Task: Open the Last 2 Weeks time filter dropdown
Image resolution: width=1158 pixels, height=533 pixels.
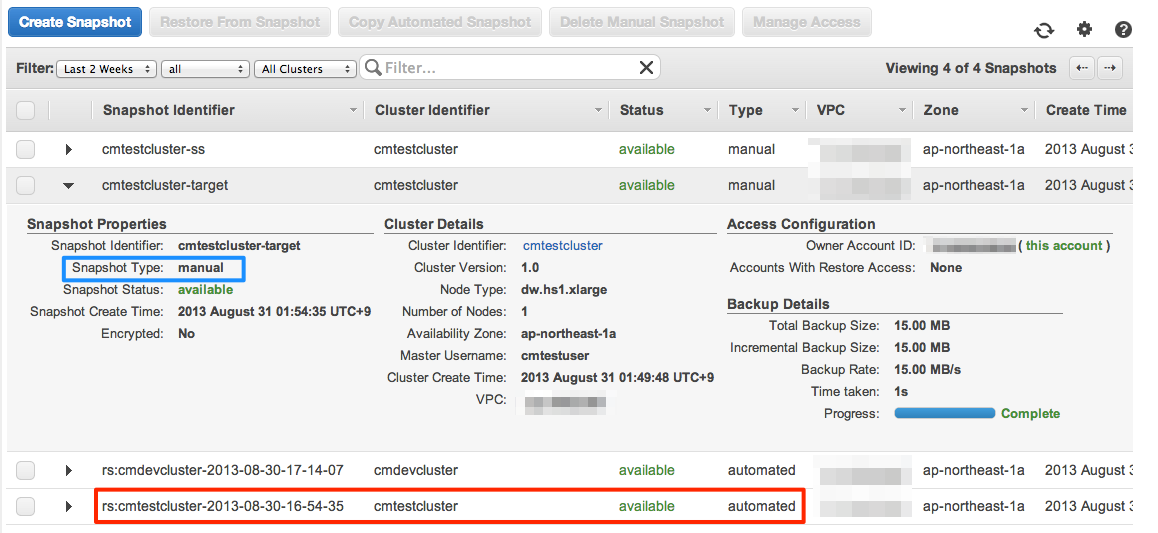Action: point(106,69)
